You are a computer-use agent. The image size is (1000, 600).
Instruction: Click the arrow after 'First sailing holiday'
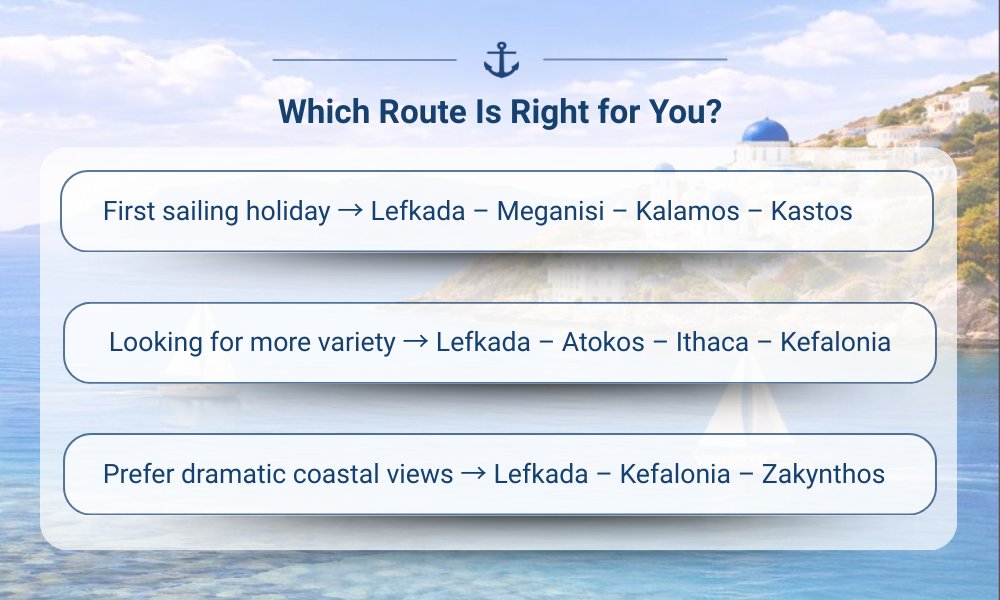(350, 211)
